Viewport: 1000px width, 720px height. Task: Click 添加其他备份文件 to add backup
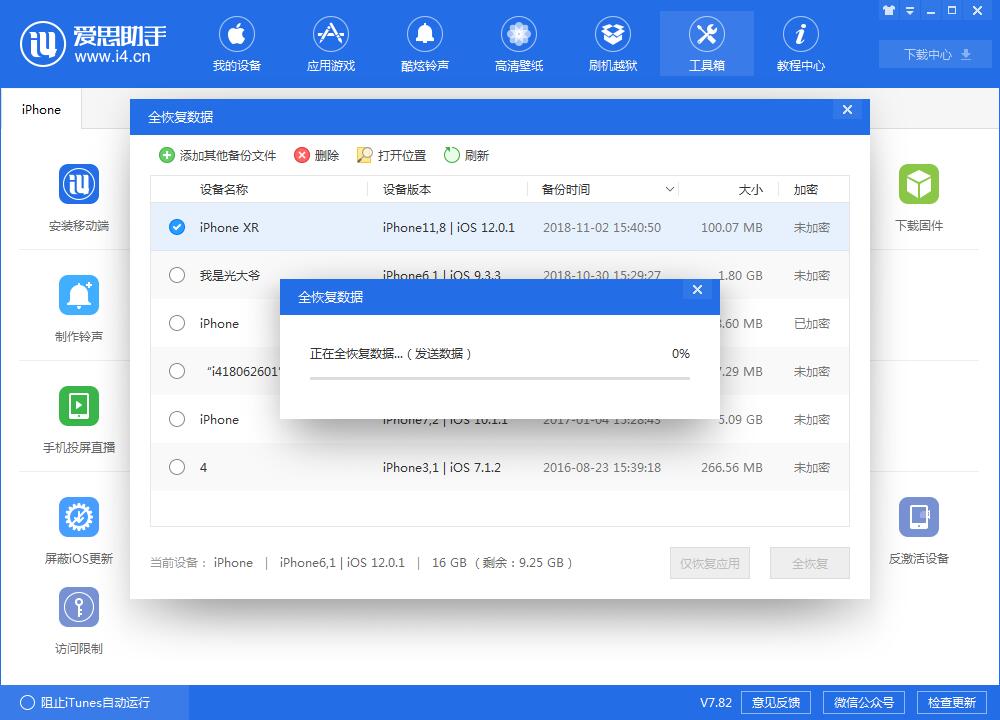tap(214, 155)
